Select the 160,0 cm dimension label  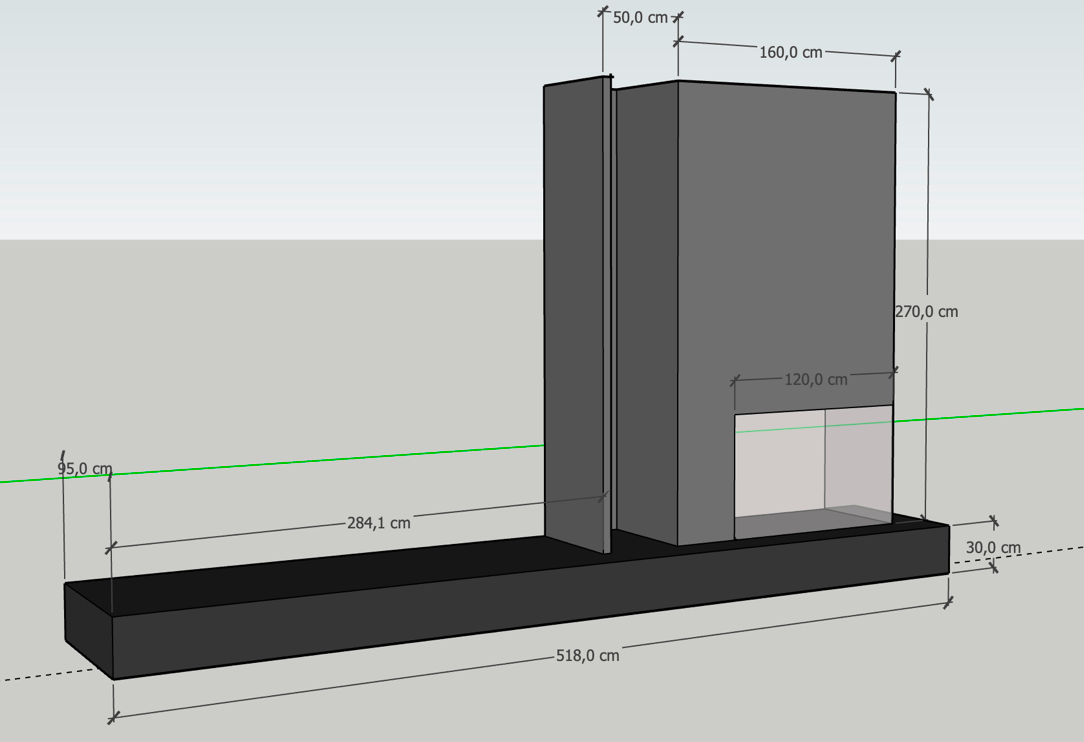coord(790,53)
